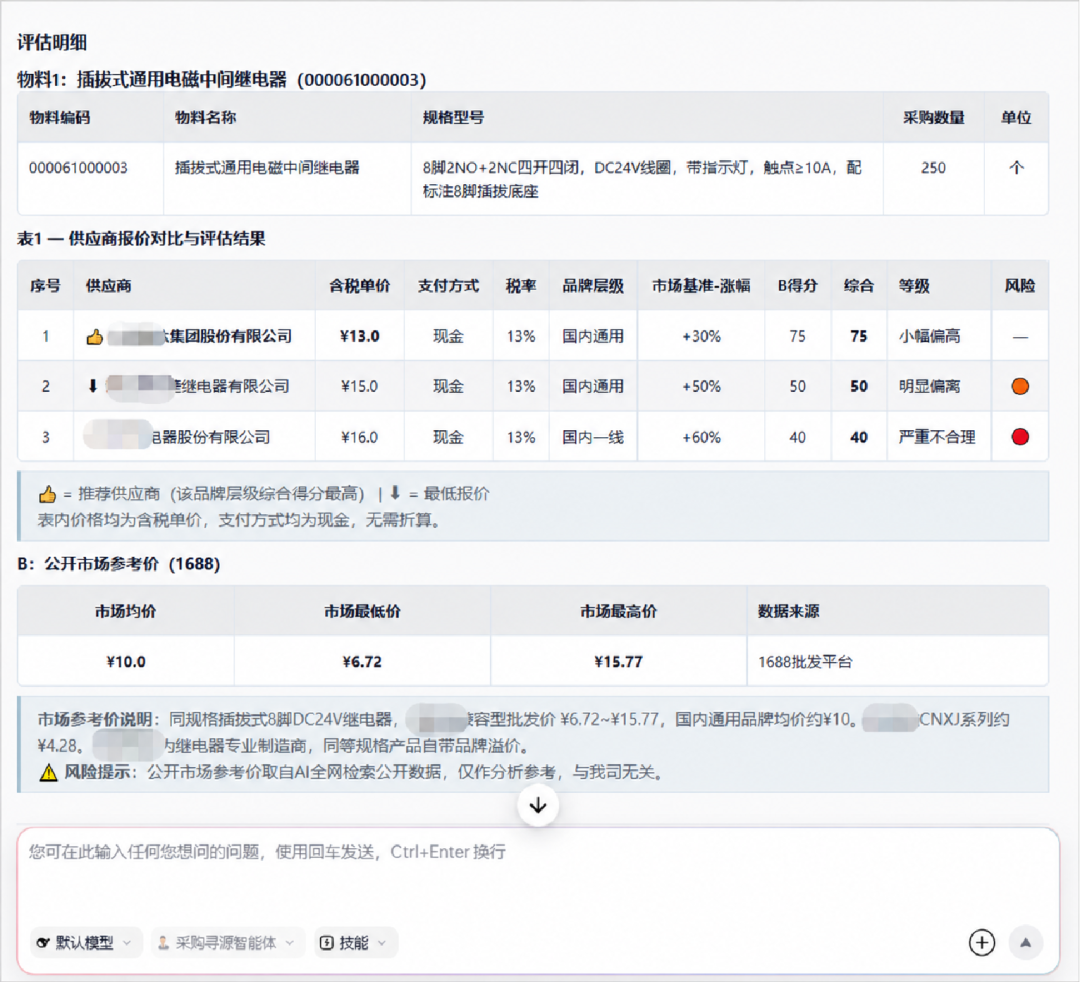Click the scroll-to-bottom arrow button
Screen dimensions: 1080x982
538,805
